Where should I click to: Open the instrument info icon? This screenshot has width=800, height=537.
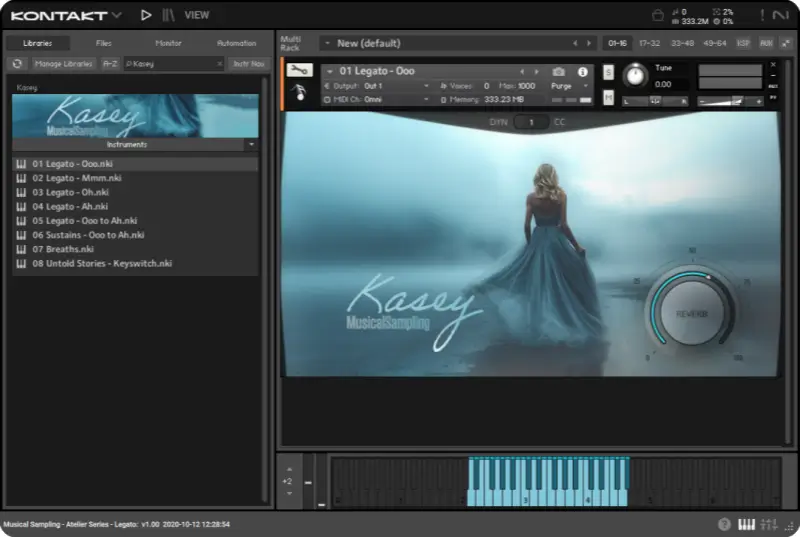[x=582, y=72]
